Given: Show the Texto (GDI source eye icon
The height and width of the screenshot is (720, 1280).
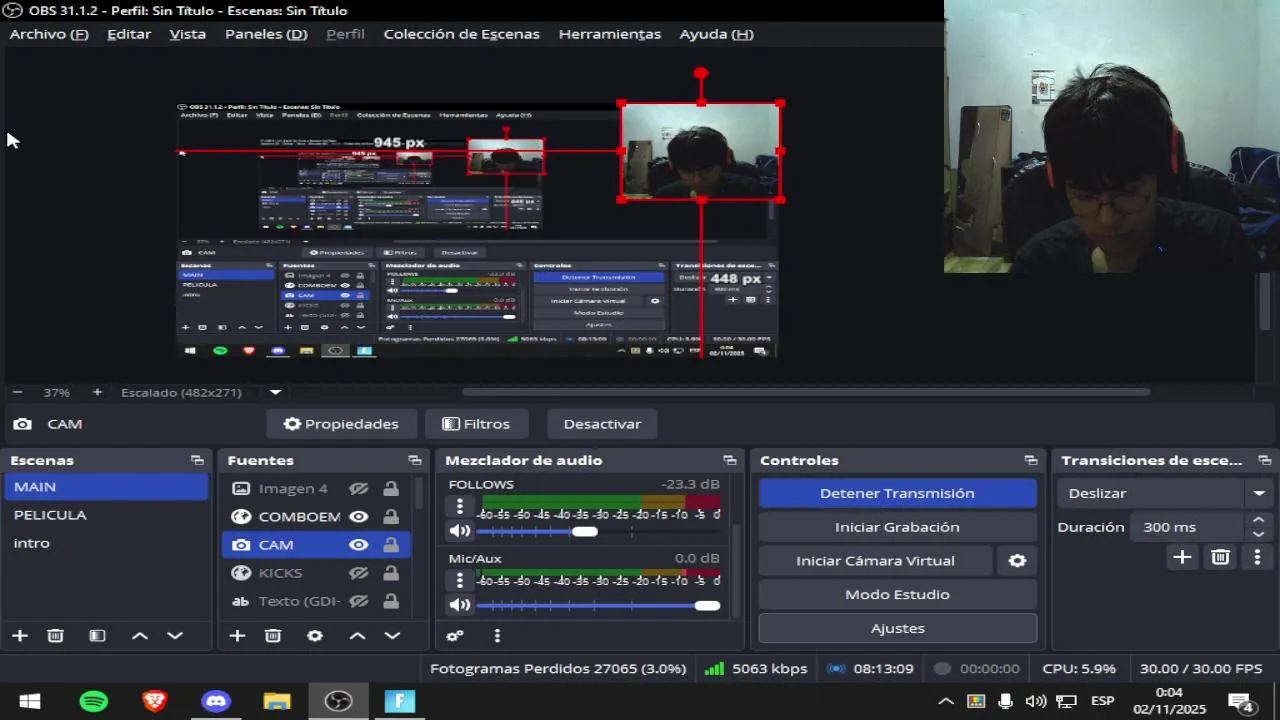Looking at the screenshot, I should click(359, 601).
